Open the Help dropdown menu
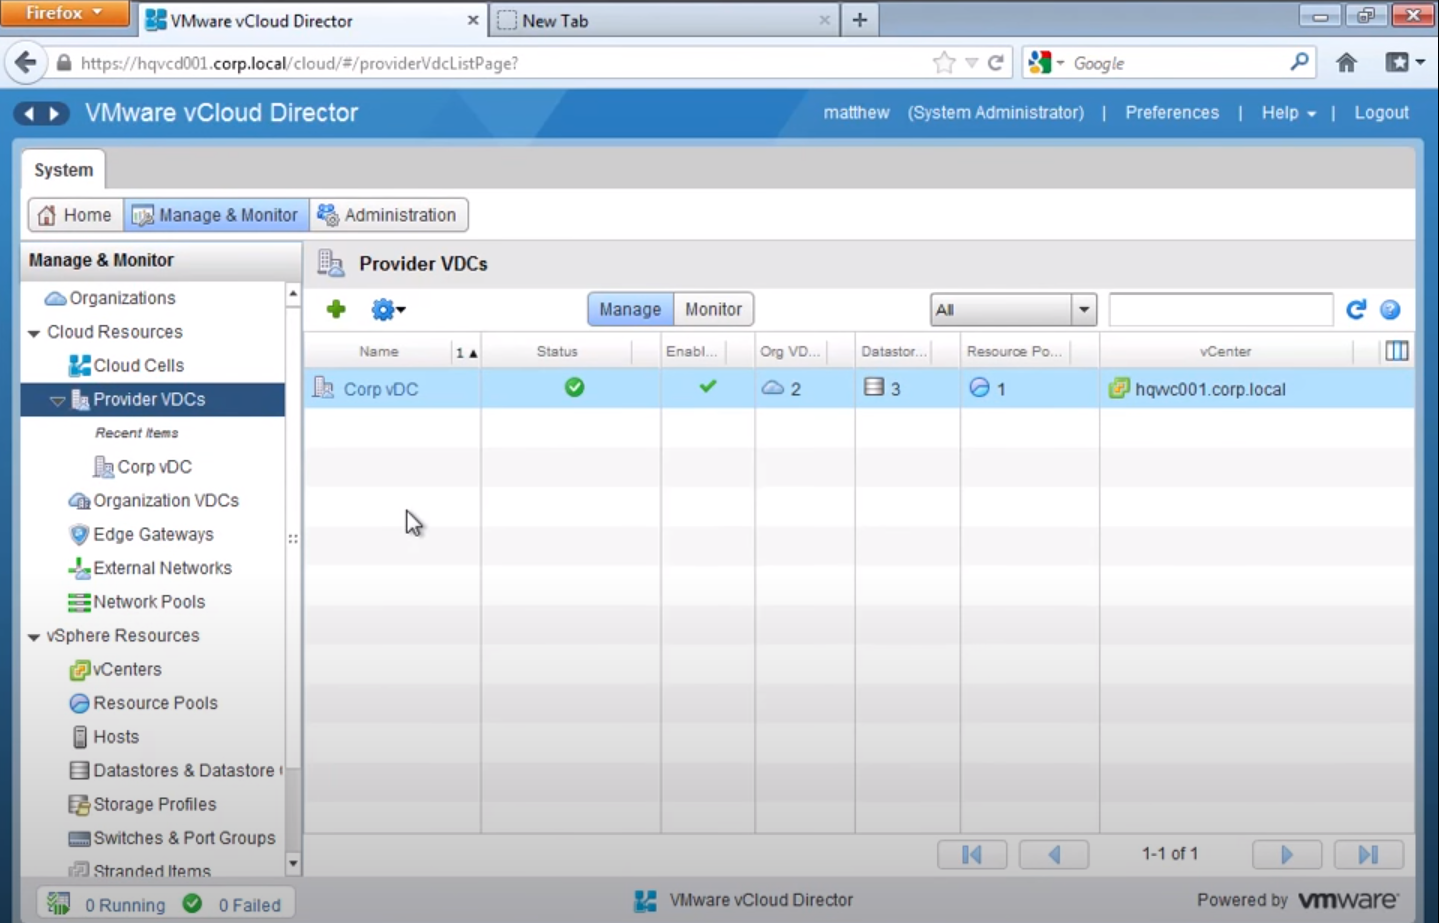 [x=1288, y=113]
